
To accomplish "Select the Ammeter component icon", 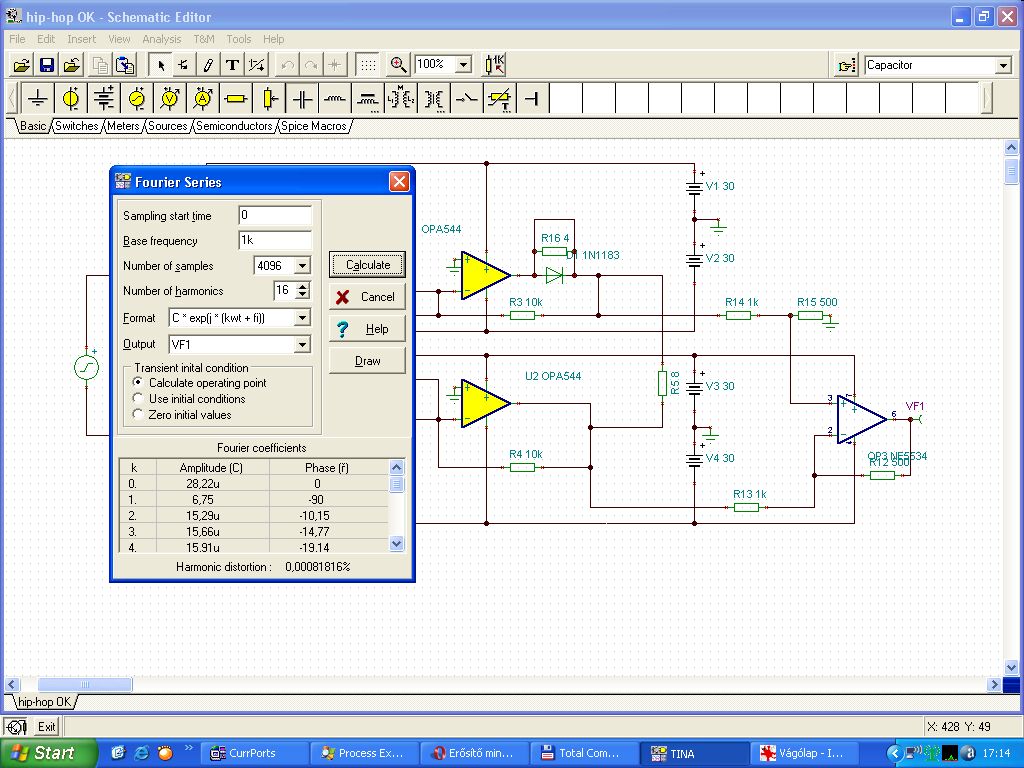I will [203, 99].
